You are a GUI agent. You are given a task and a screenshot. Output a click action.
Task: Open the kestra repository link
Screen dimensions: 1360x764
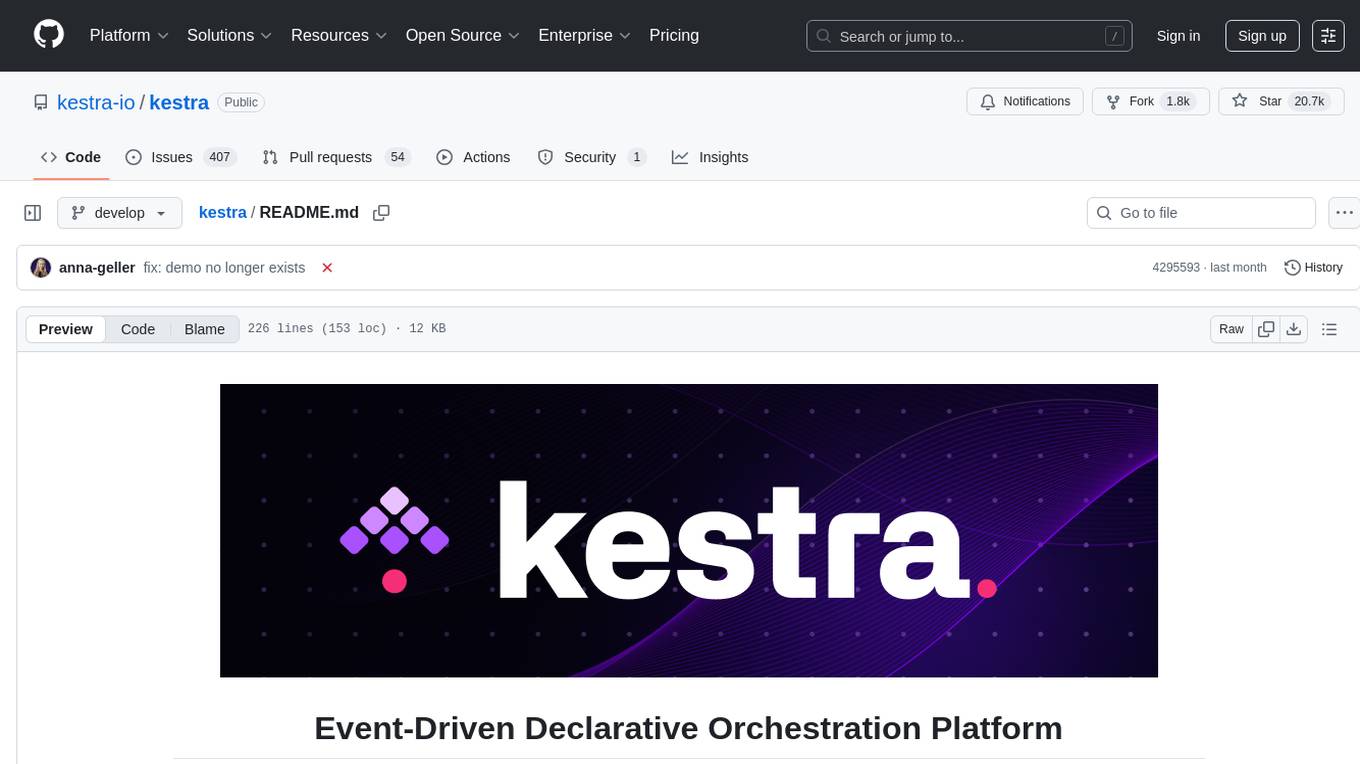pos(179,102)
